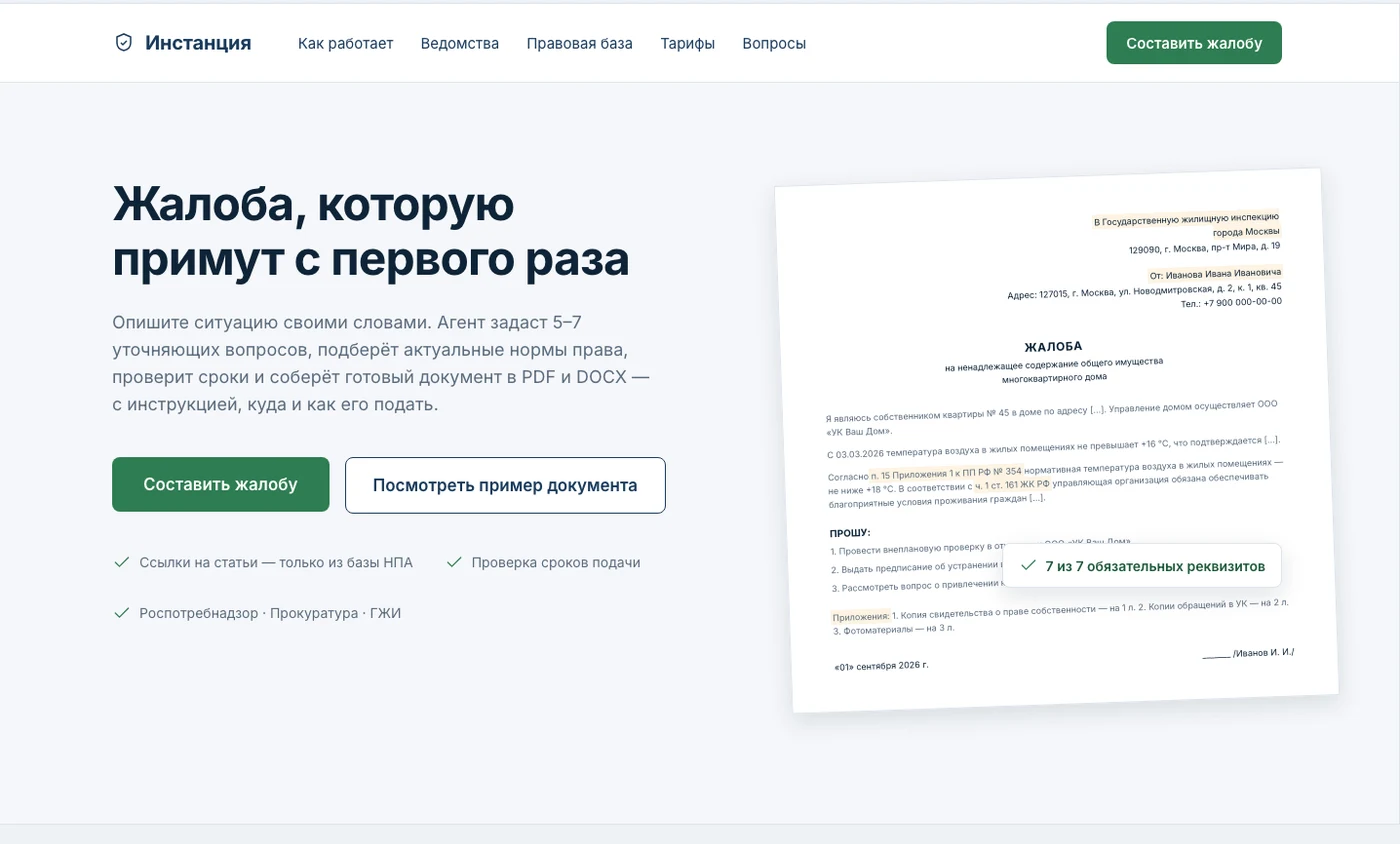The width and height of the screenshot is (1400, 844).
Task: Click the shield logo icon beside Инстанция
Action: click(124, 43)
